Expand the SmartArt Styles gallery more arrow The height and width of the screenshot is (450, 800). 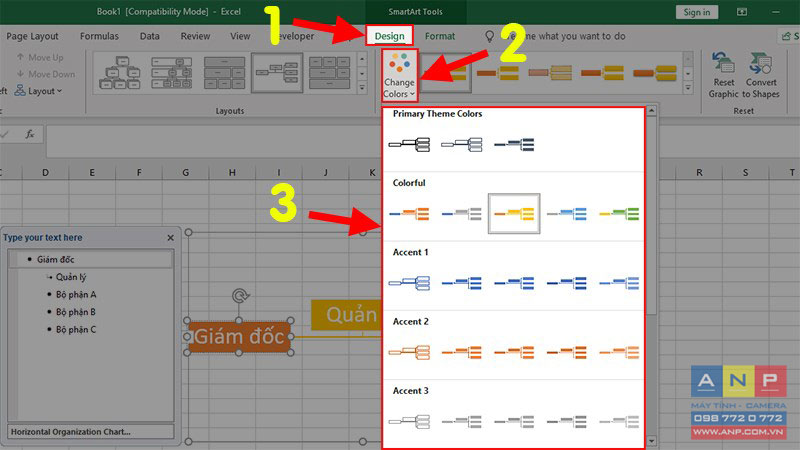click(x=688, y=88)
